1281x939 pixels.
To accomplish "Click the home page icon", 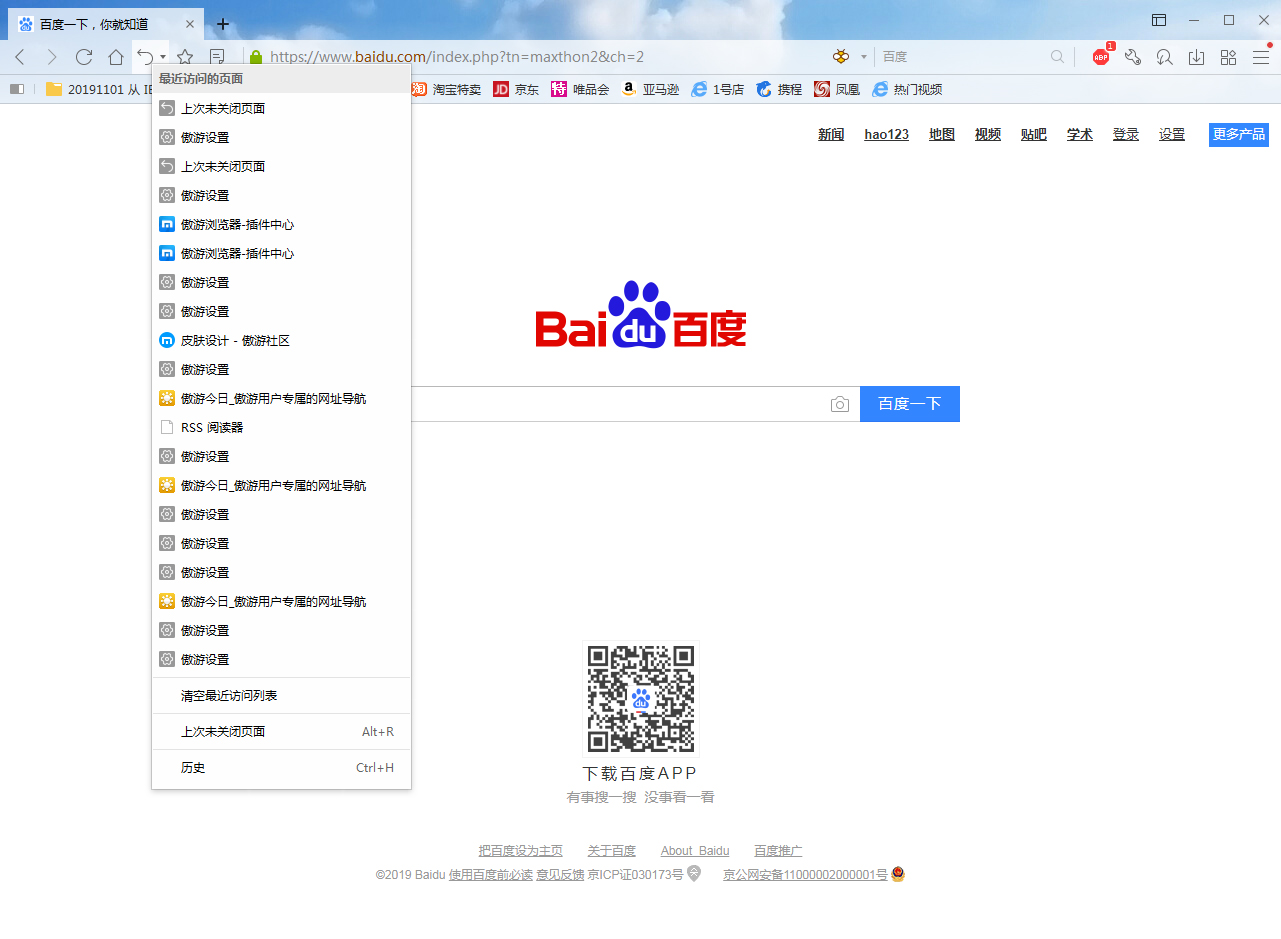I will [115, 57].
